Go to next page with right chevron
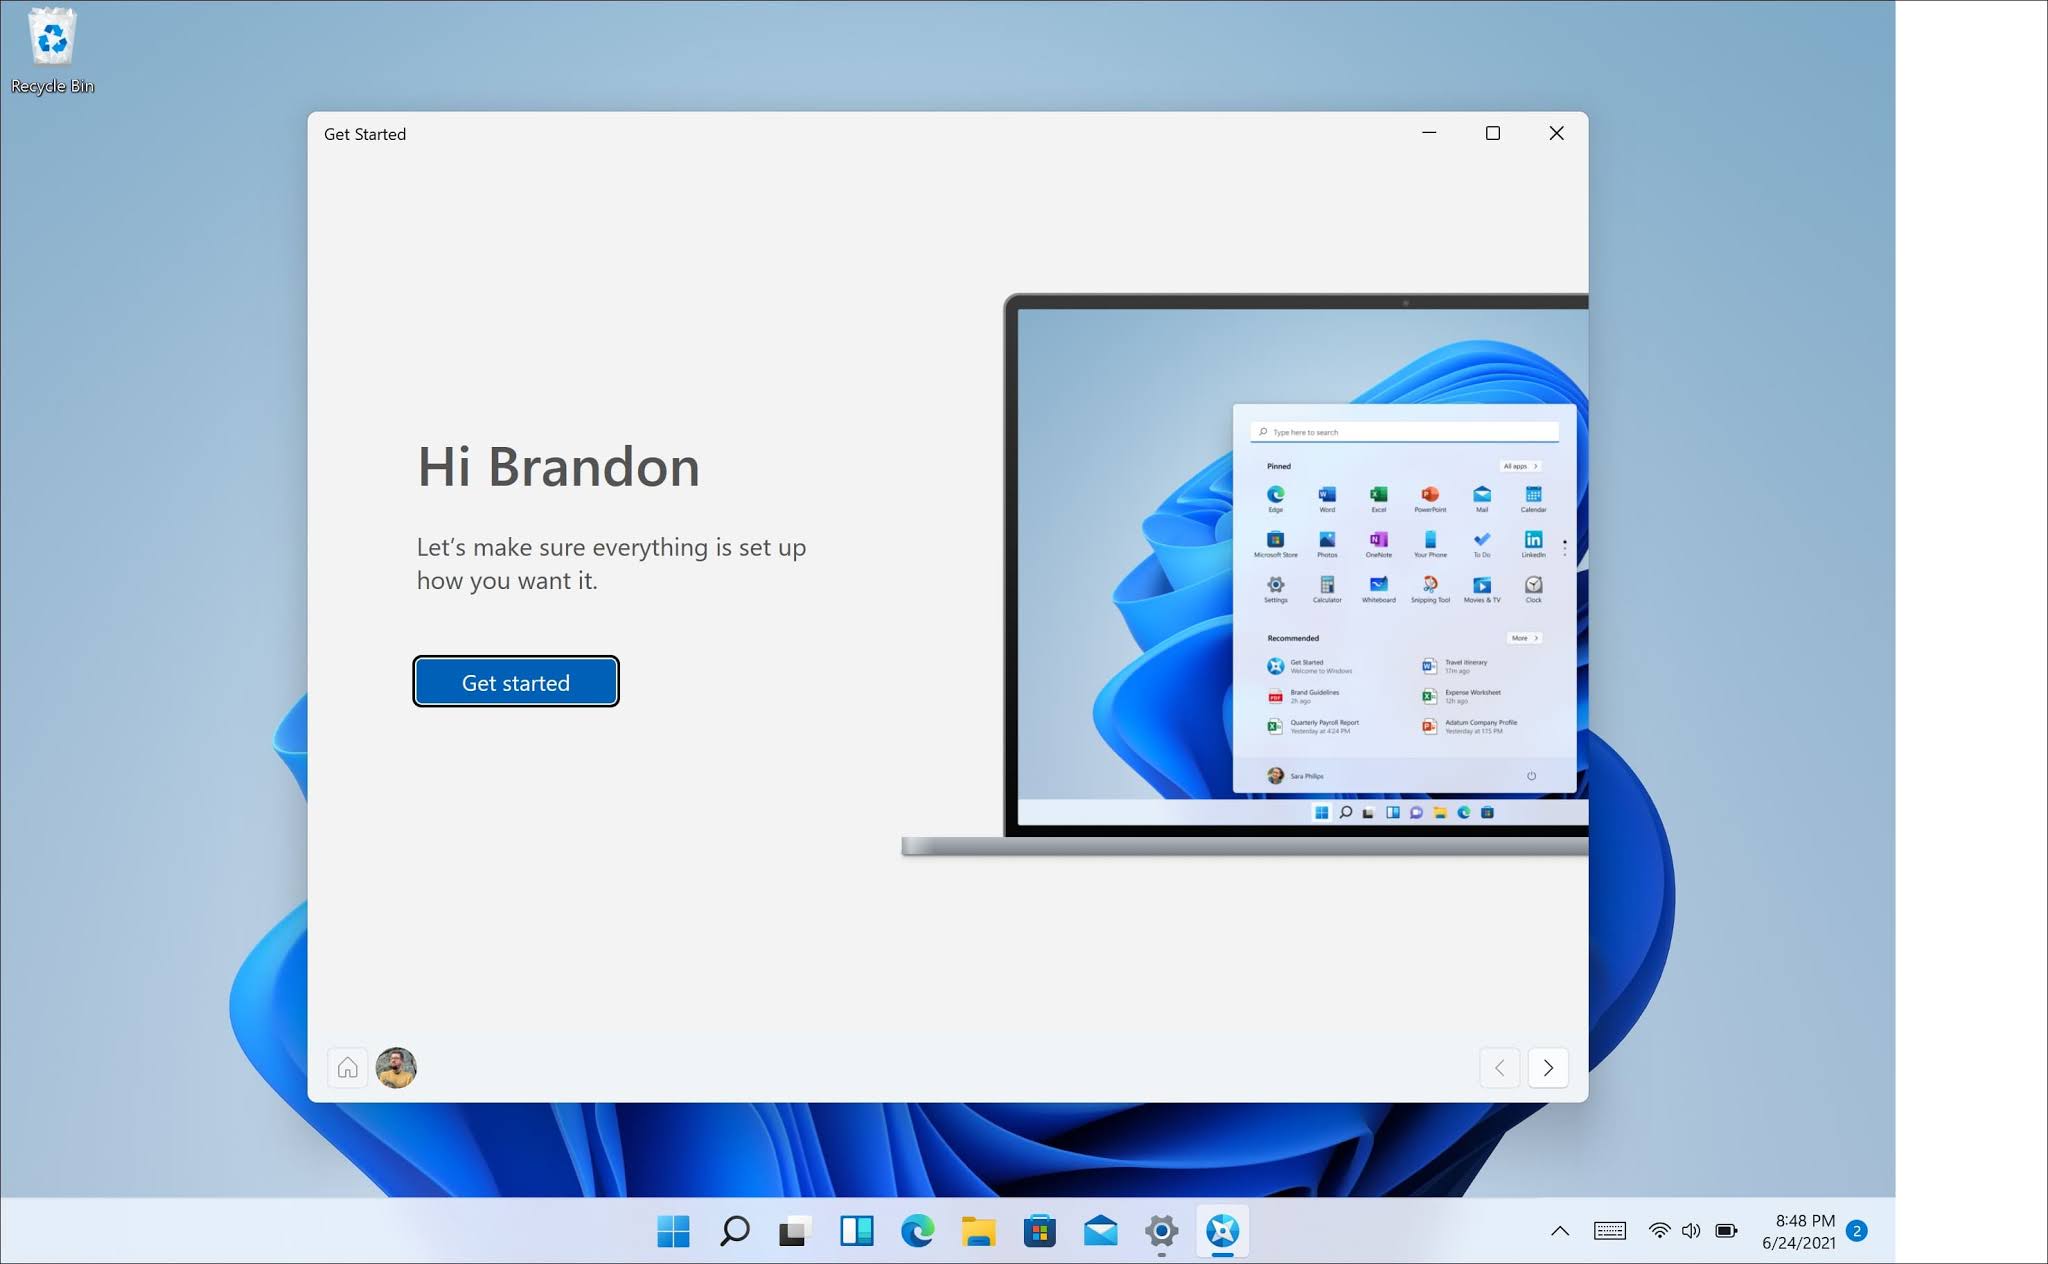 [x=1548, y=1068]
